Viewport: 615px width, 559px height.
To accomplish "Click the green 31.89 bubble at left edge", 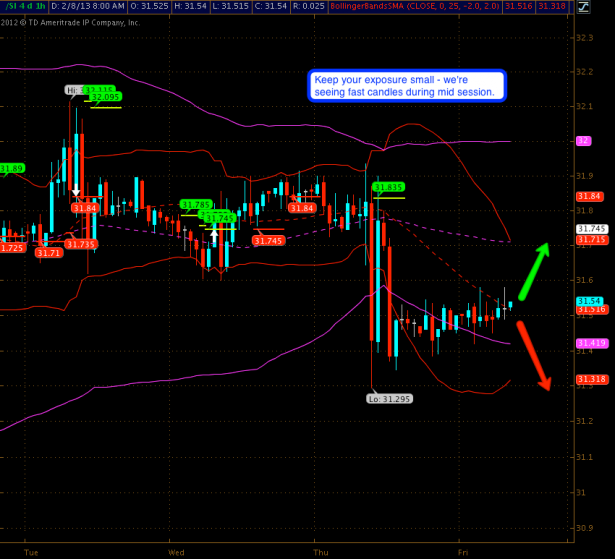I will click(x=12, y=168).
